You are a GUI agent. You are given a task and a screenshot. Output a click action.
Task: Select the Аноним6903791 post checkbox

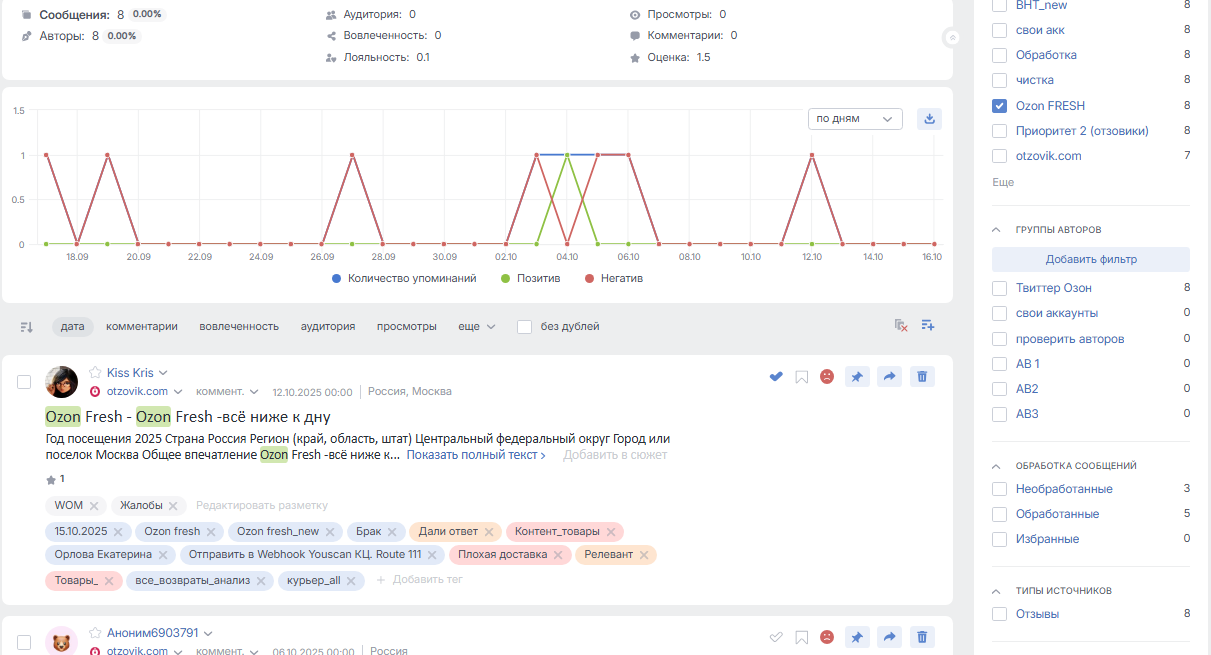pyautogui.click(x=24, y=642)
